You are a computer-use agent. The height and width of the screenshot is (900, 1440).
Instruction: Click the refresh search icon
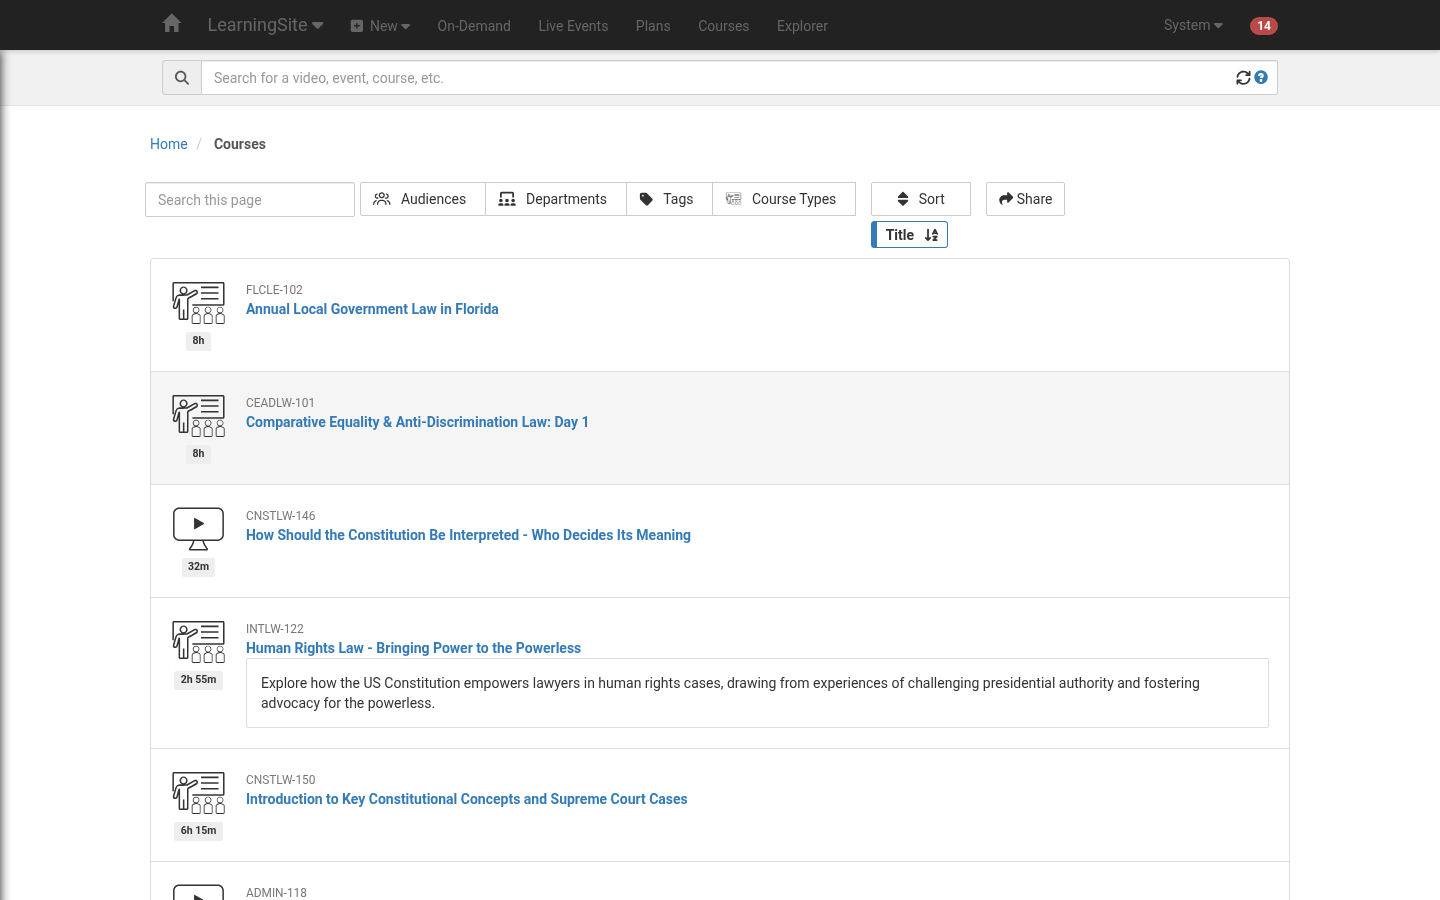click(1243, 78)
